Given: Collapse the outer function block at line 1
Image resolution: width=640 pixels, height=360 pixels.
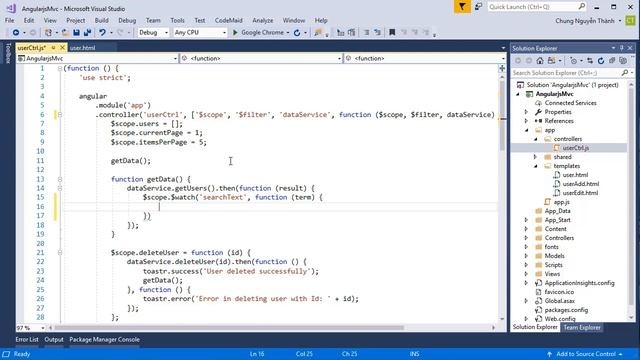Looking at the screenshot, I should click(x=60, y=69).
